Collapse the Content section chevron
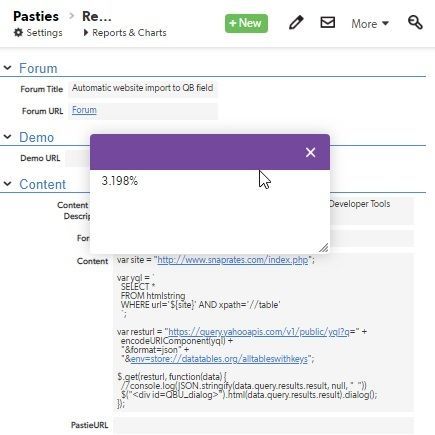The image size is (435, 435). 7,184
